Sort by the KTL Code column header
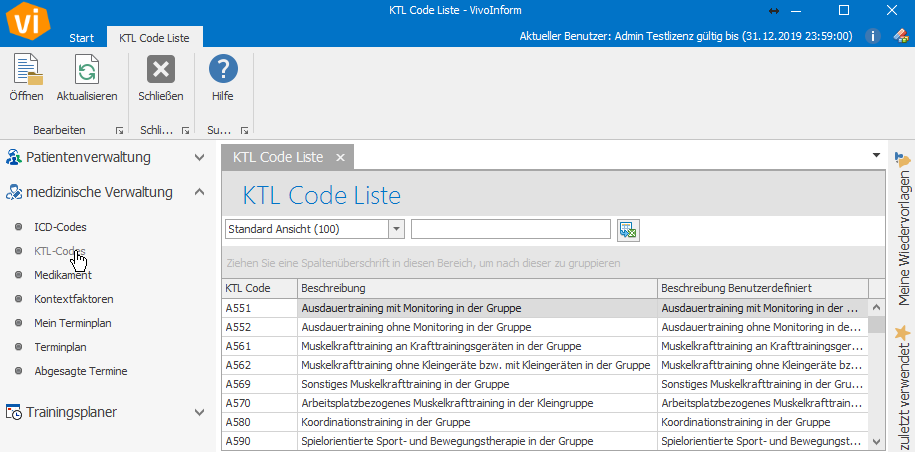This screenshot has width=915, height=452. 259,289
